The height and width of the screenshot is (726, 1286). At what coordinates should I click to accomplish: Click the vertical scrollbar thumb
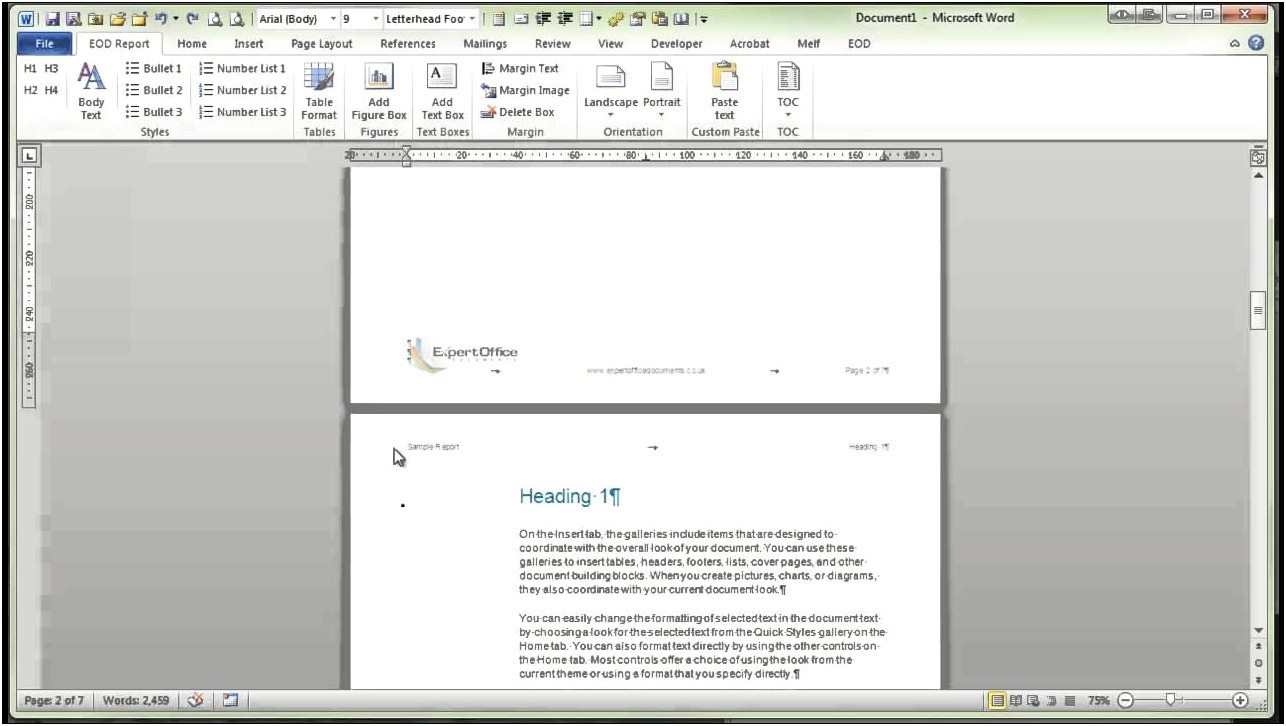1258,311
